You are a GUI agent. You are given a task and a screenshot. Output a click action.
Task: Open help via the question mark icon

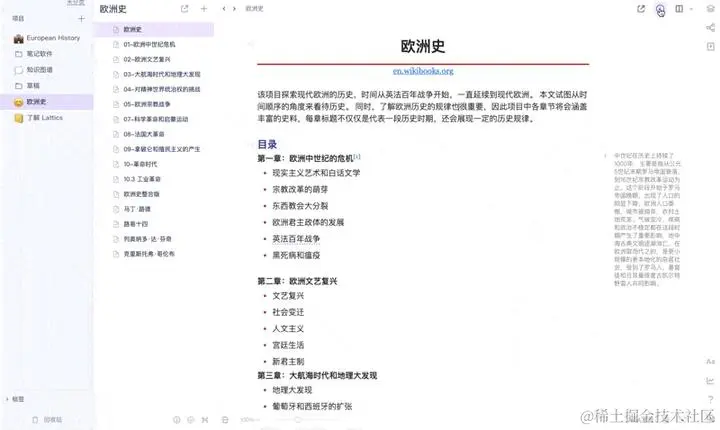click(x=710, y=400)
